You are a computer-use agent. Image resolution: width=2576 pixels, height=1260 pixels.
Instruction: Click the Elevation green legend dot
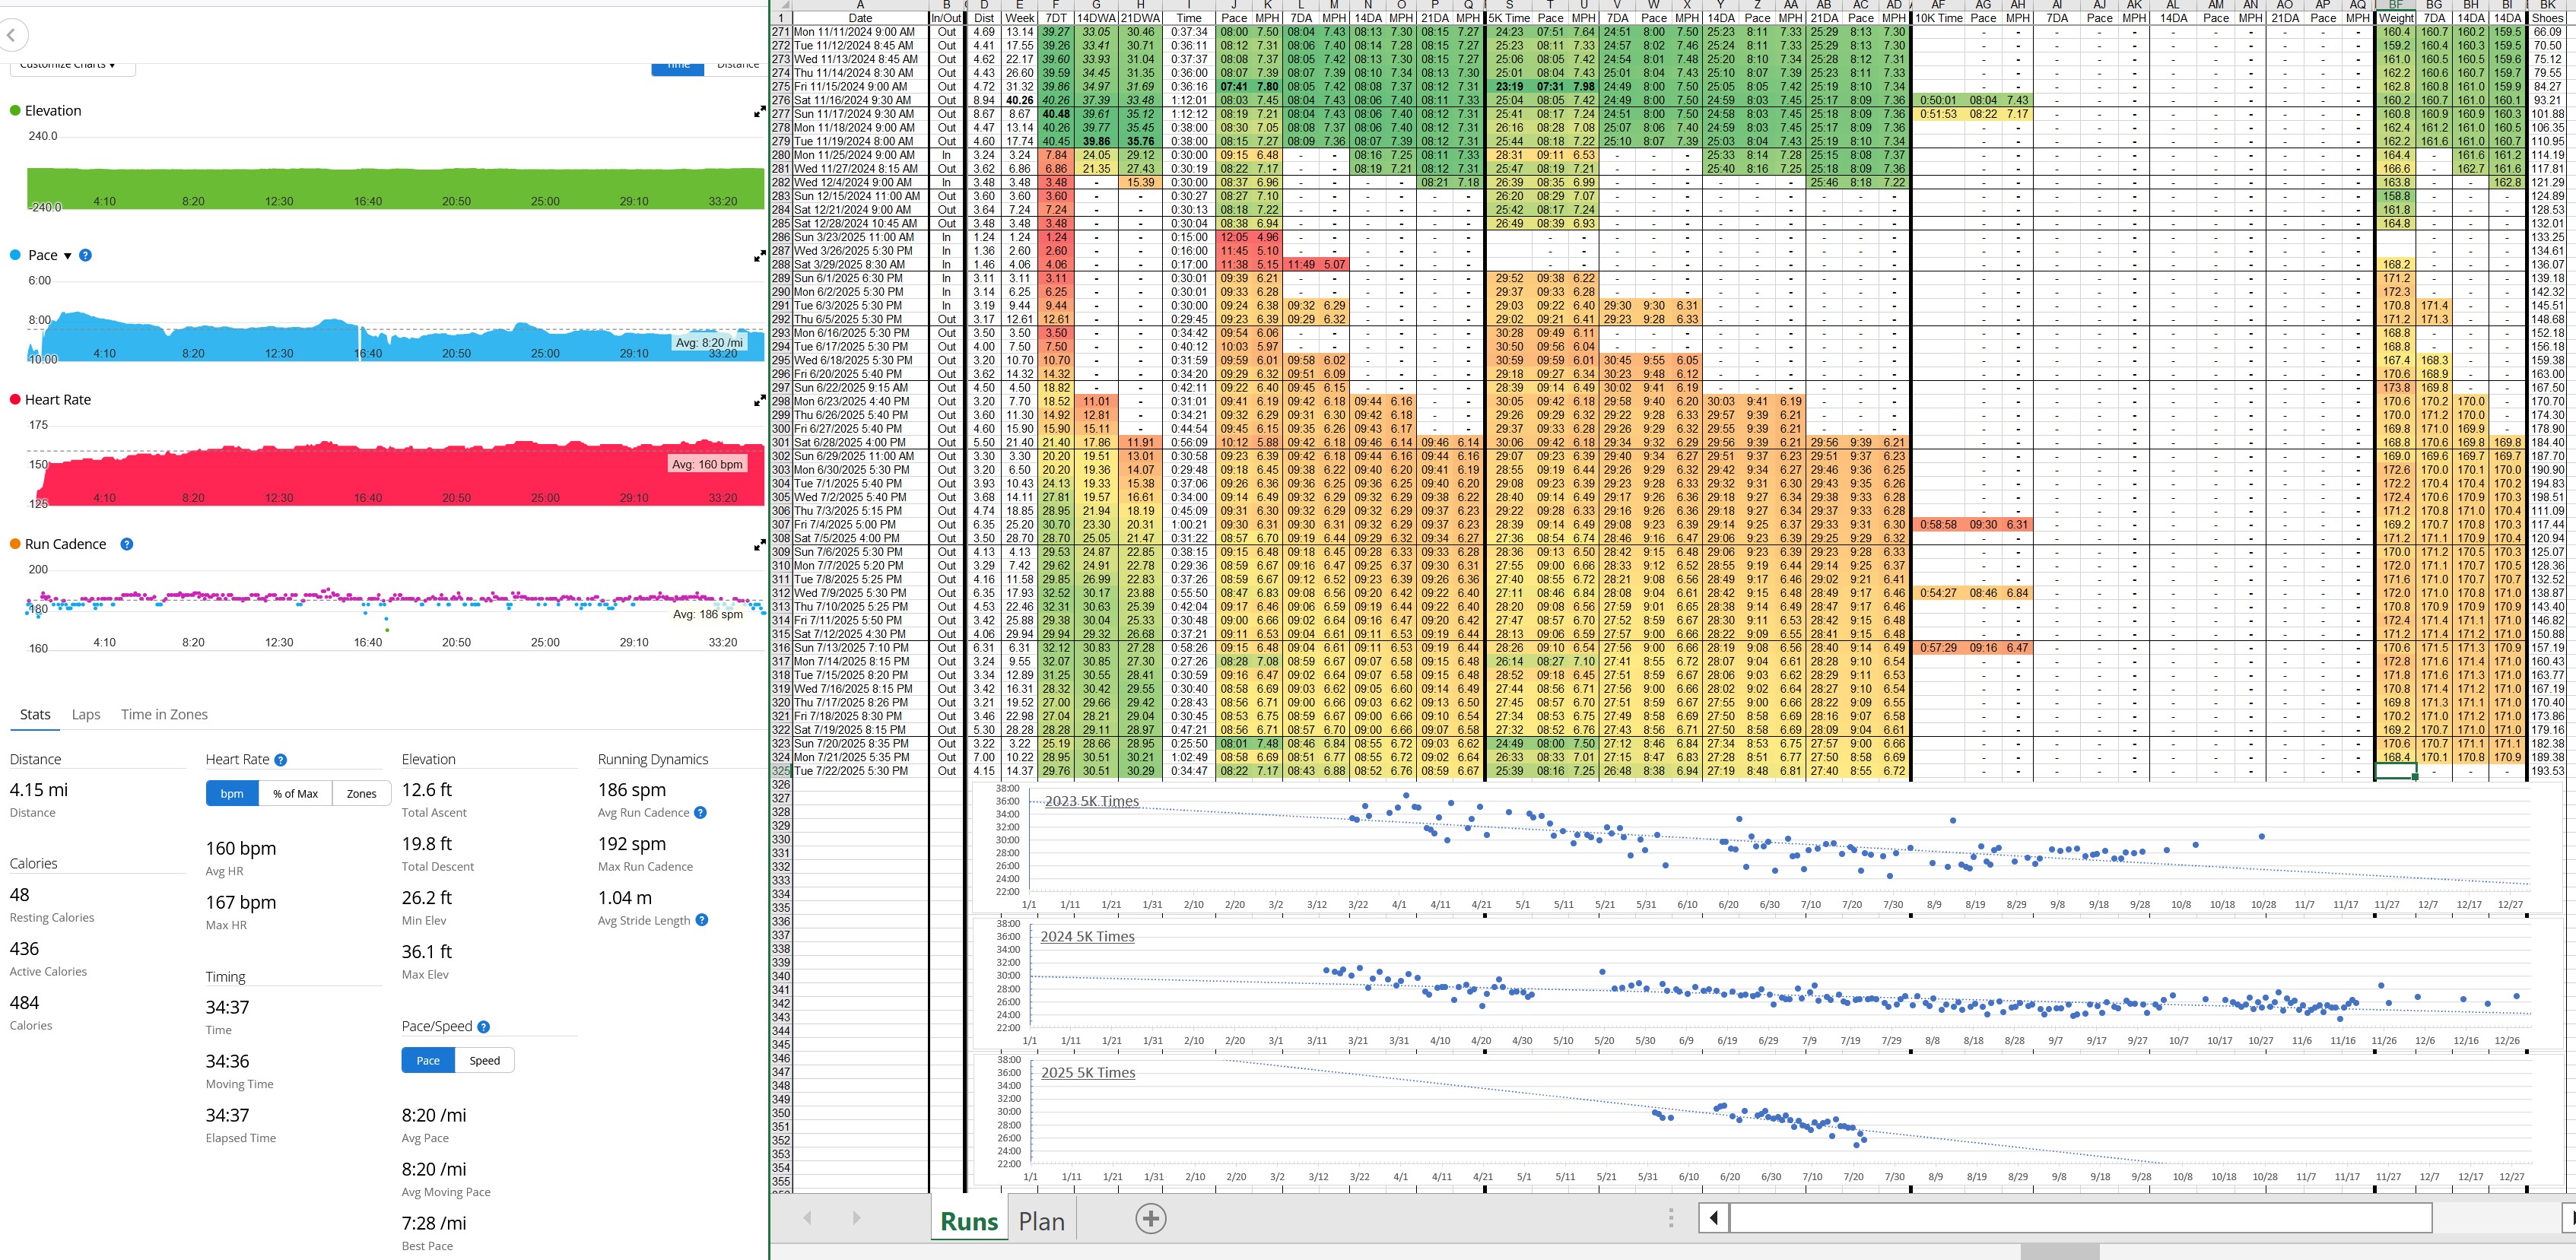(x=15, y=111)
